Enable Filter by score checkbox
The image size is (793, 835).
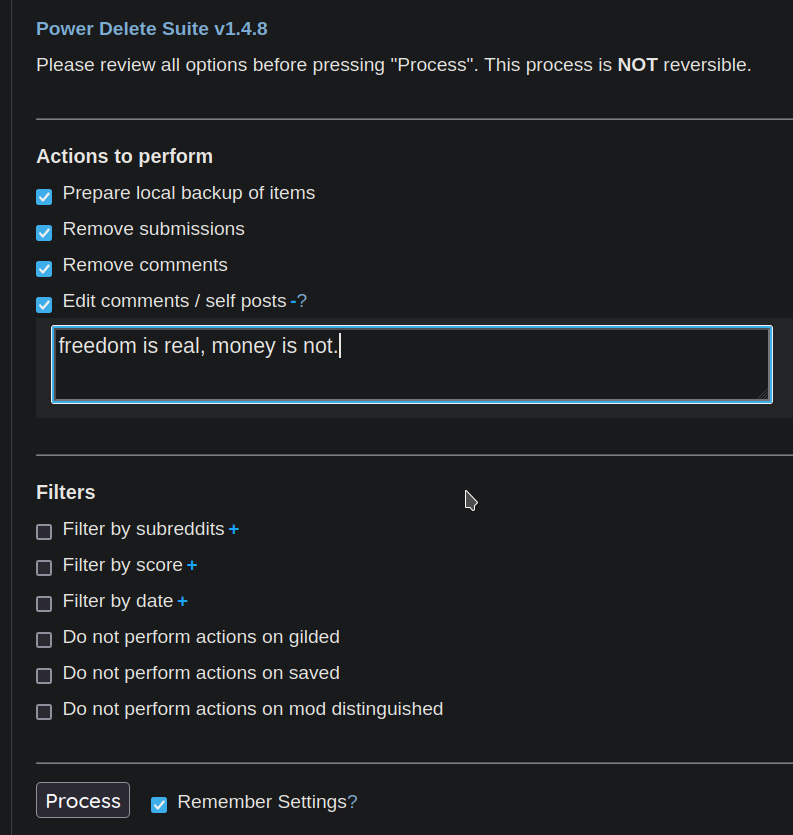(x=44, y=568)
